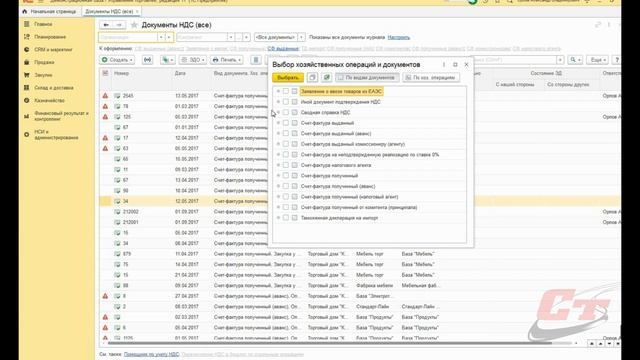The image size is (640, 360).
Task: Select the table row numbered 212001
Action: point(359,222)
